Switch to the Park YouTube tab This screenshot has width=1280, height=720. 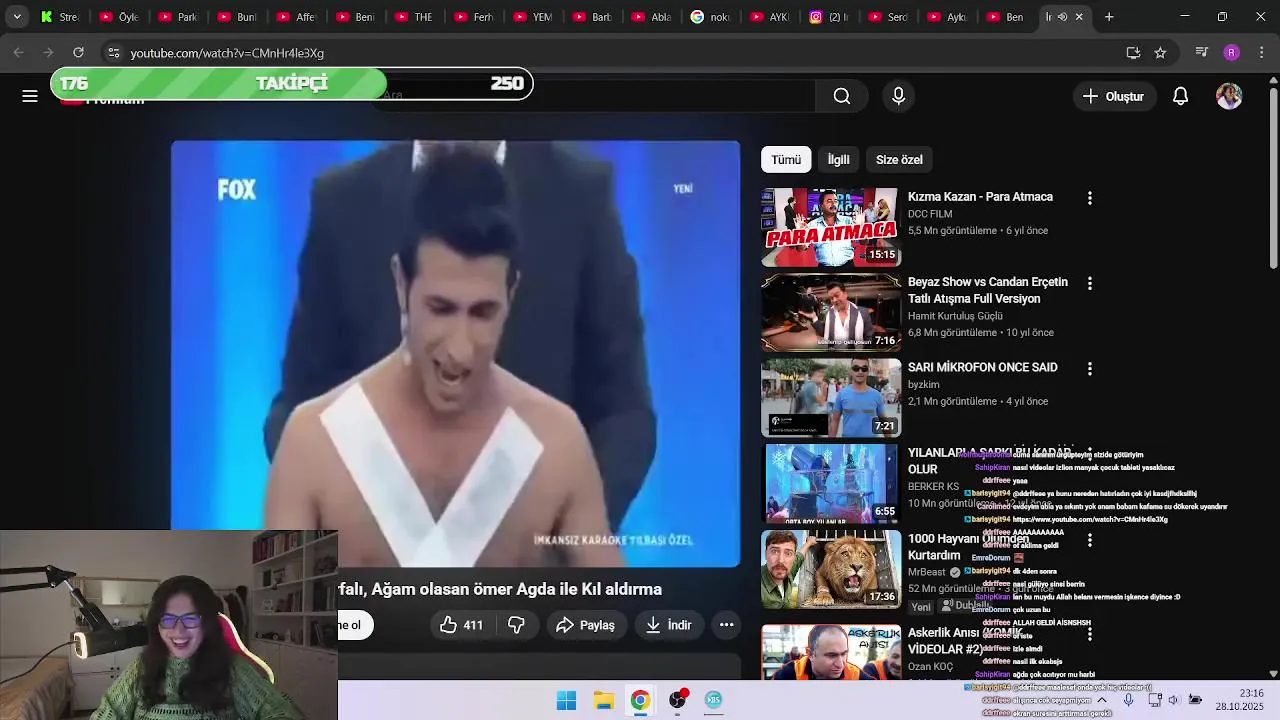tap(179, 17)
